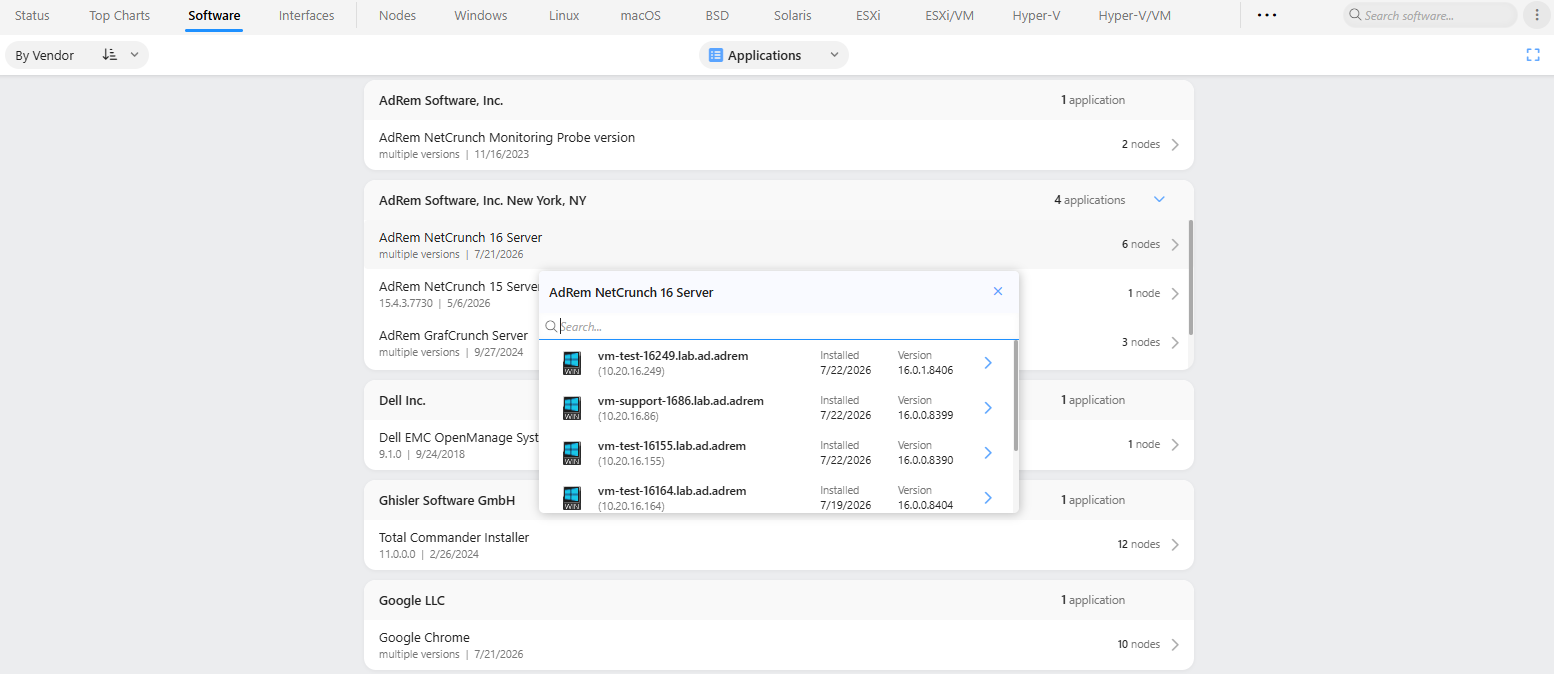Click the 4 applications count

[1089, 200]
